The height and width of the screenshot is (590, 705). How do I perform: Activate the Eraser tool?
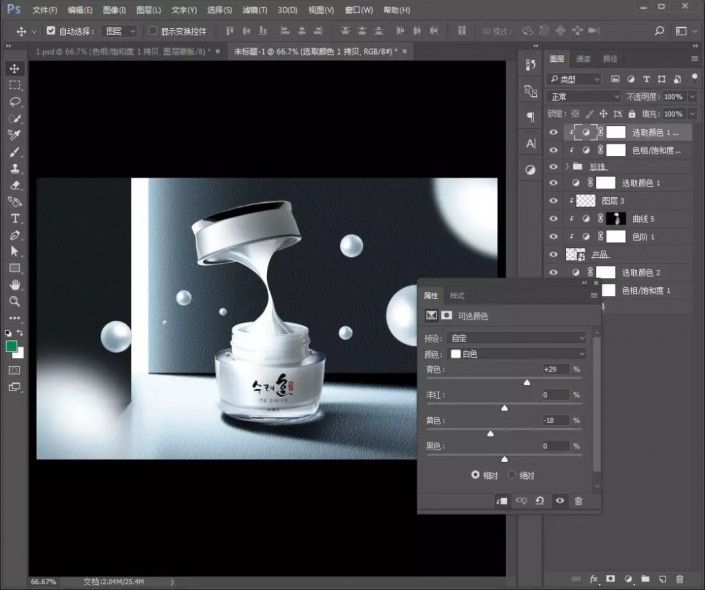[15, 185]
